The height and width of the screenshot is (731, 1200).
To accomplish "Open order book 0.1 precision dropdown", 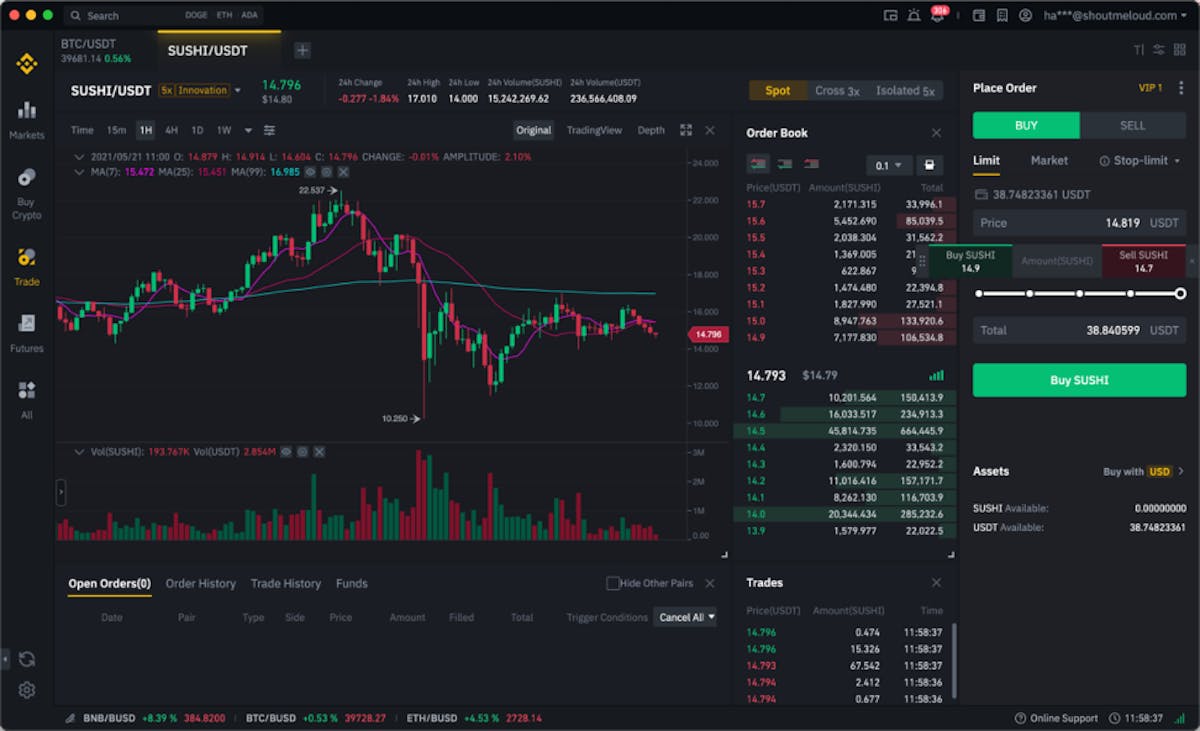I will tap(888, 165).
